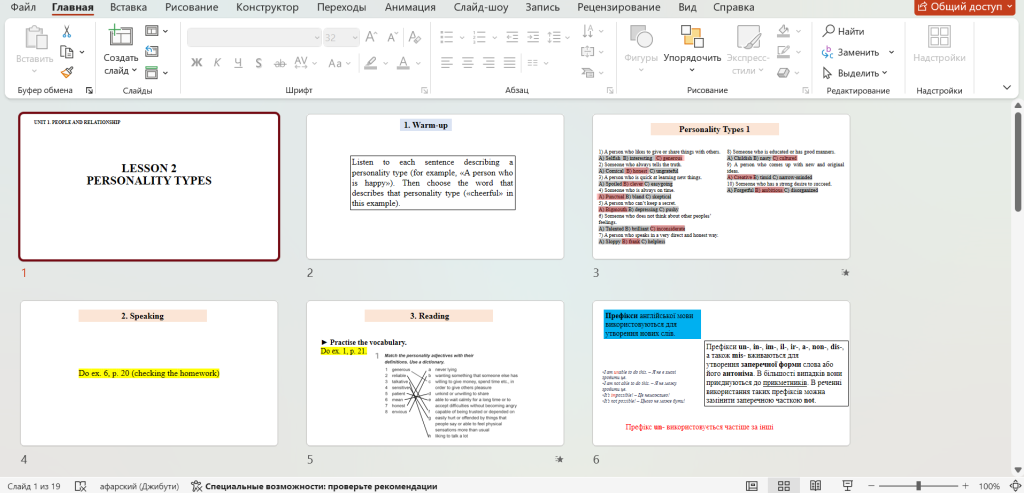
Task: Click the Reset slide icon in Слайды
Action: [151, 52]
